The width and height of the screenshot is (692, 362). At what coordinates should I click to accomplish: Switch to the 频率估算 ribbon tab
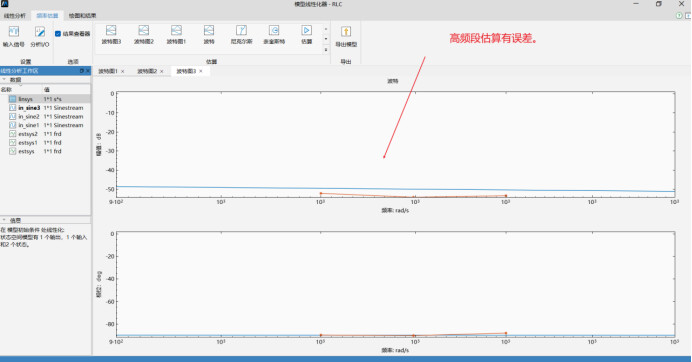[x=47, y=15]
